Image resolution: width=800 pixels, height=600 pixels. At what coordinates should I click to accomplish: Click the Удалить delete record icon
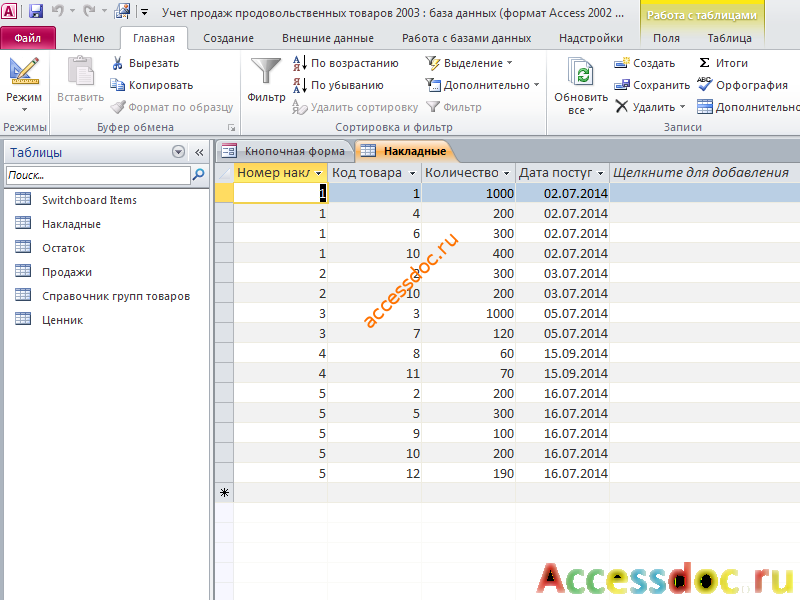[x=621, y=107]
